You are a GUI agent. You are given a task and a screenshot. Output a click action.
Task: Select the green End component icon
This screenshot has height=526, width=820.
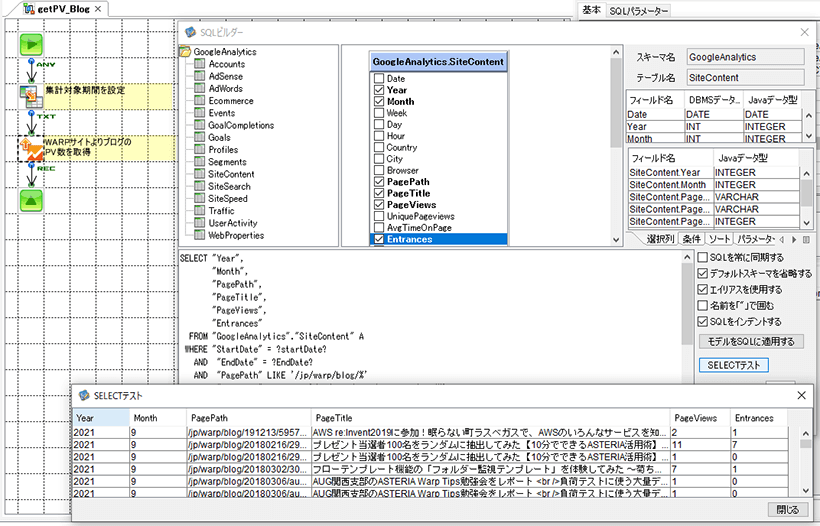[31, 200]
